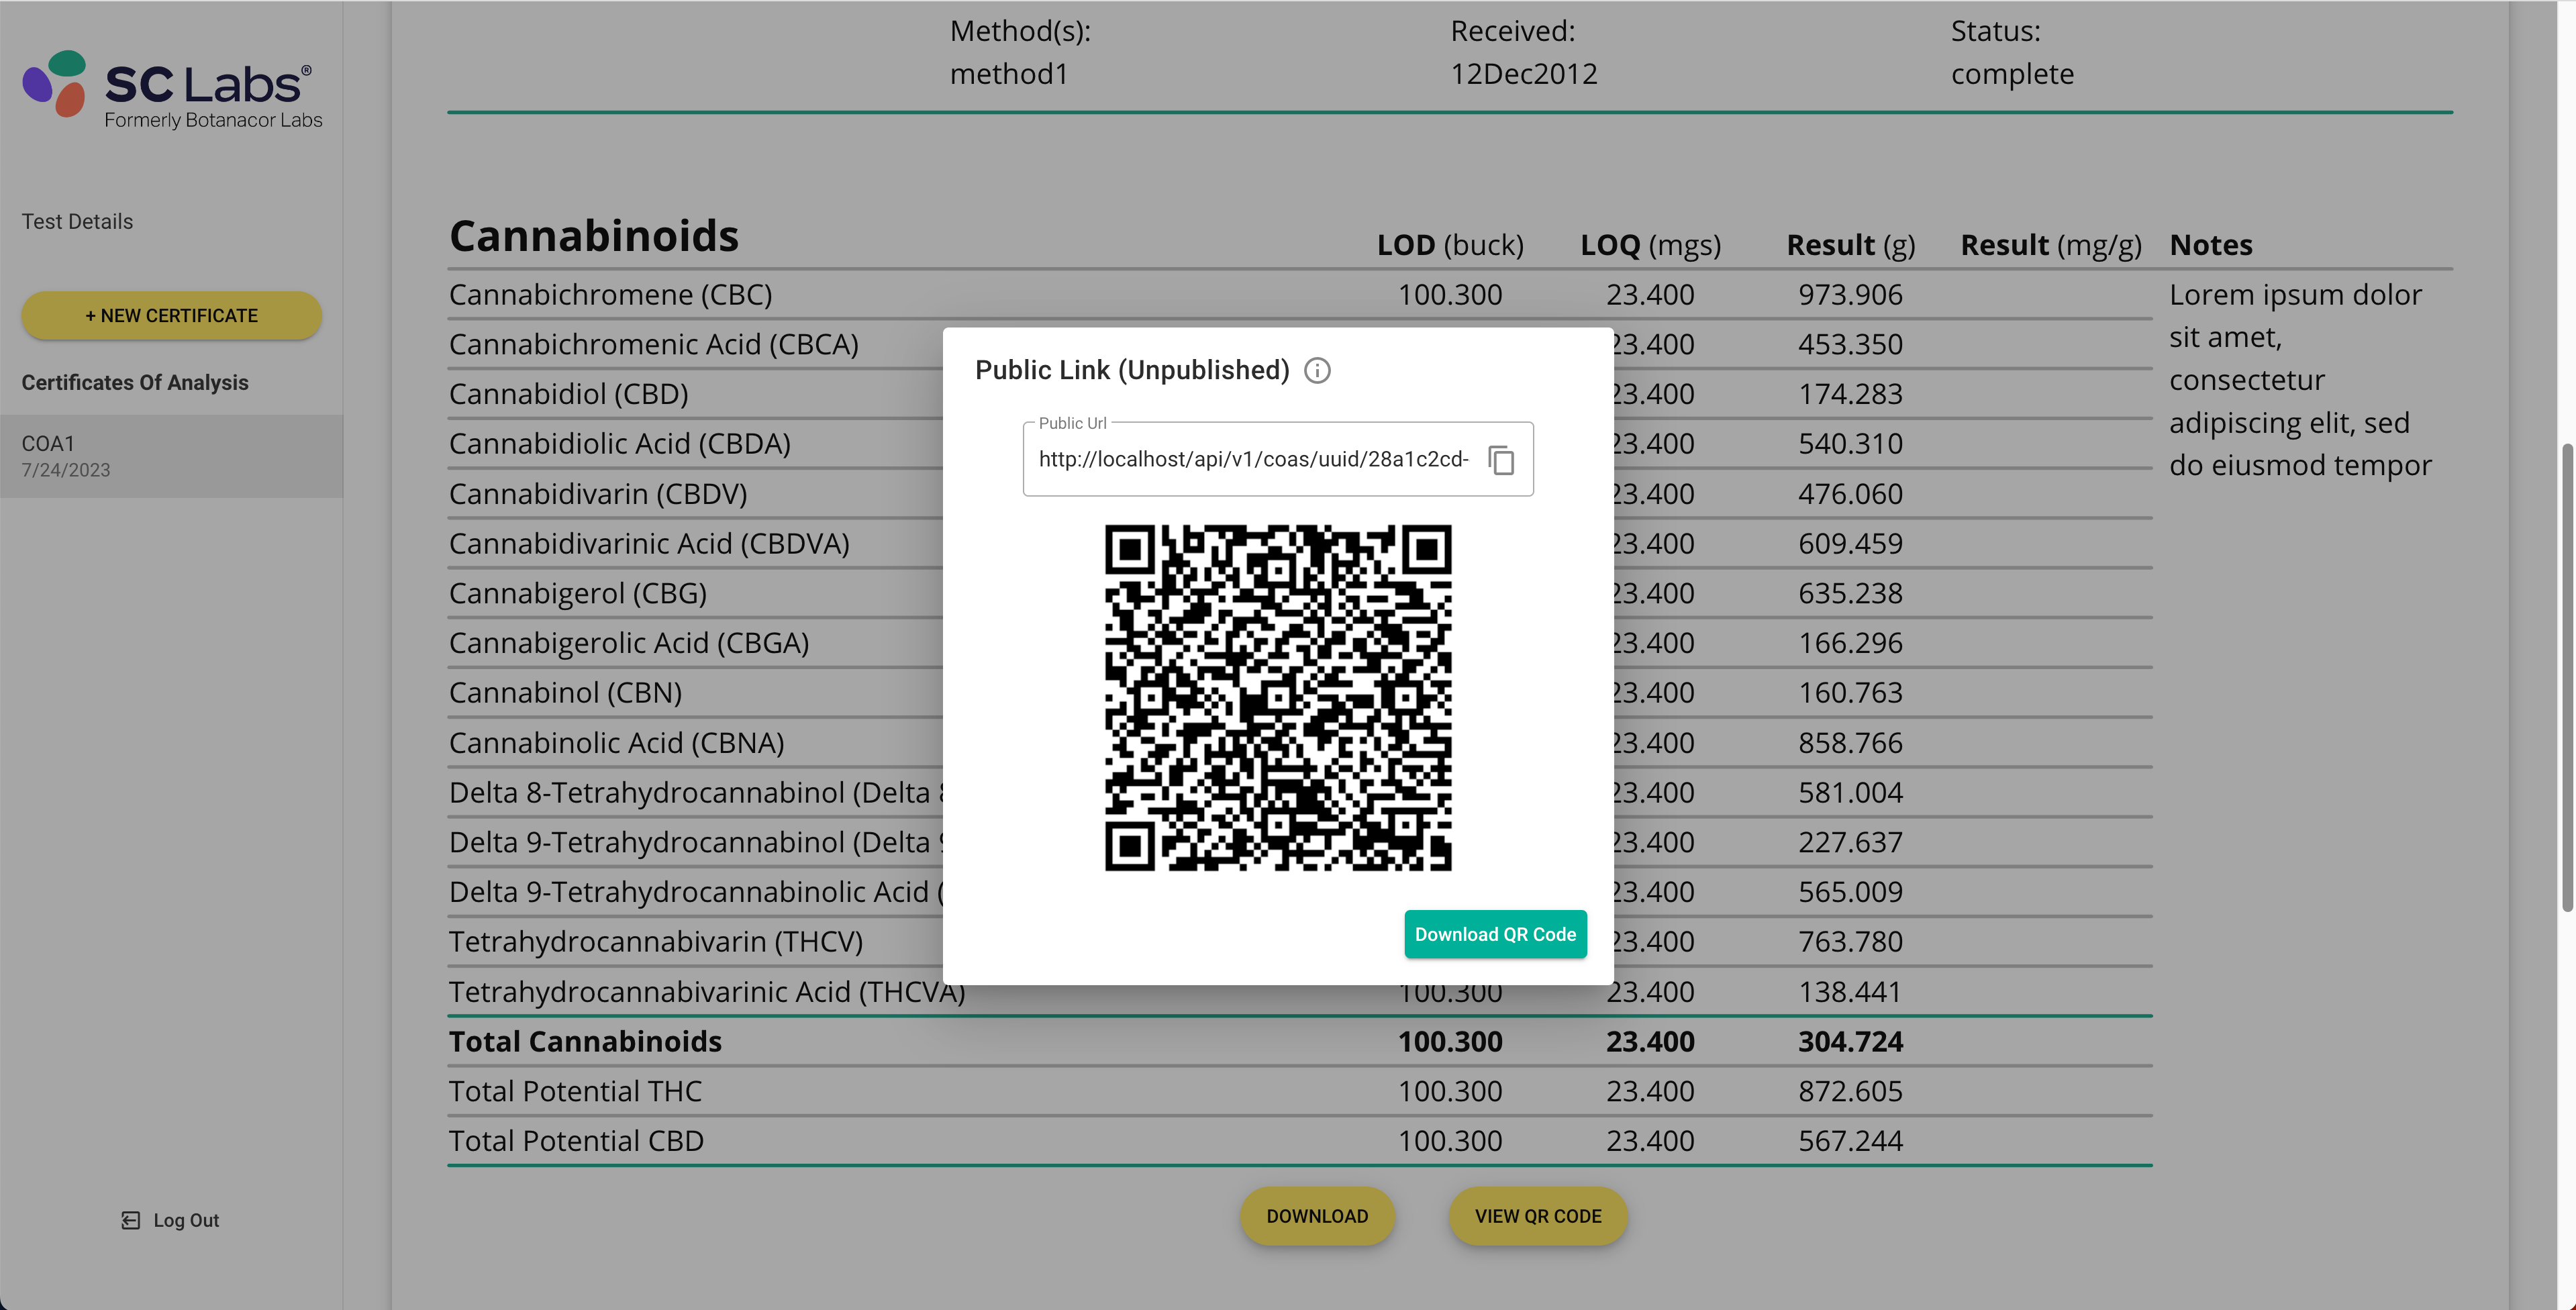Click the Log Out icon
Image resolution: width=2576 pixels, height=1310 pixels.
(x=130, y=1220)
